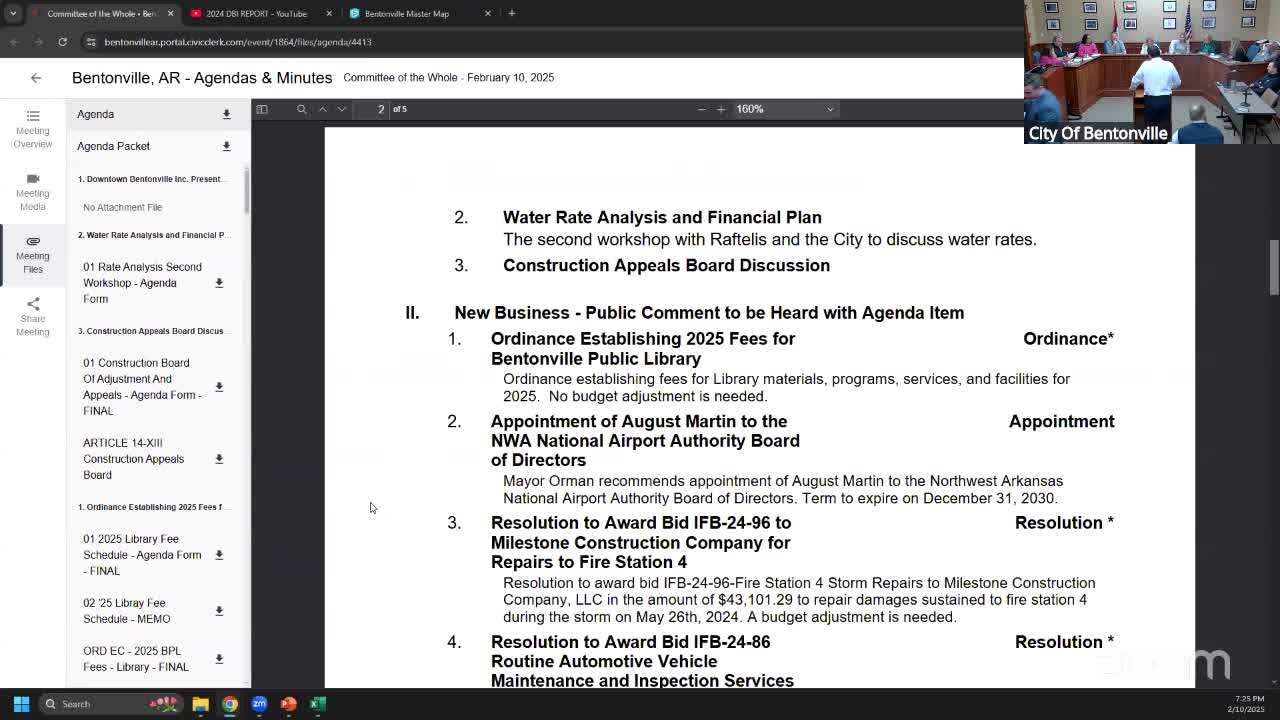Go to previous PDF page arrow
This screenshot has height=720, width=1280.
click(322, 109)
